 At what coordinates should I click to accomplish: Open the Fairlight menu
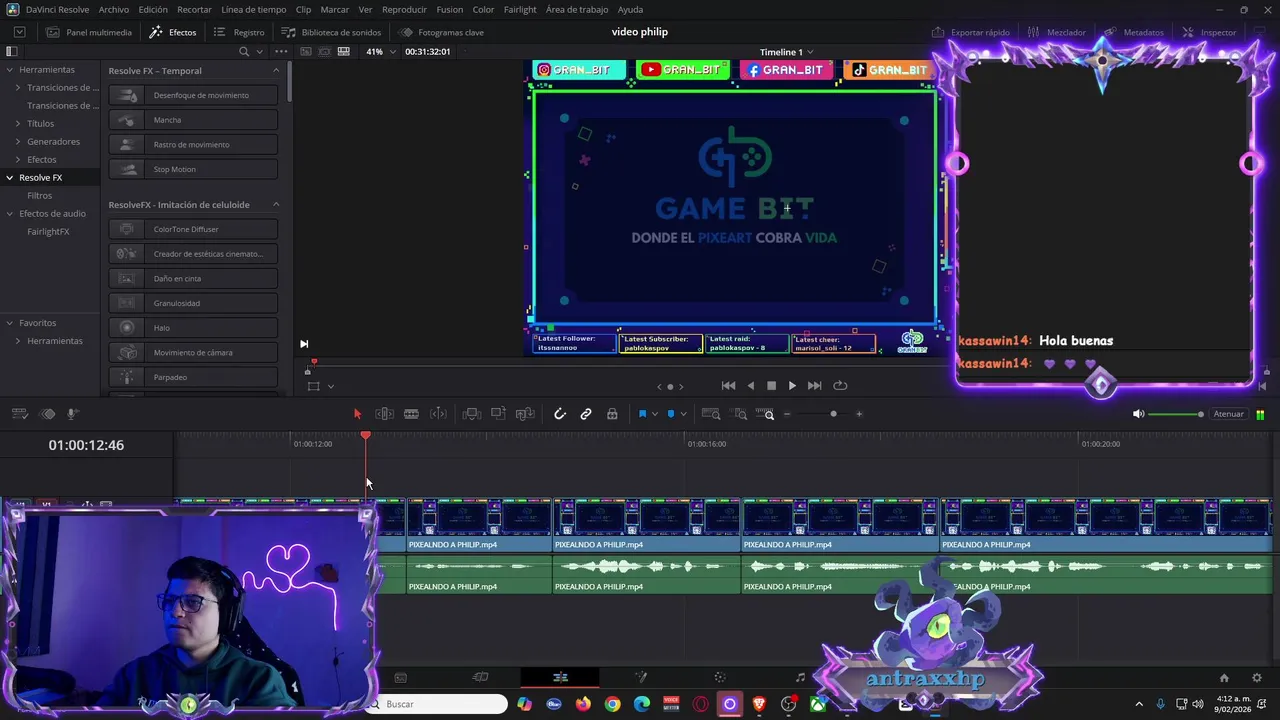520,9
